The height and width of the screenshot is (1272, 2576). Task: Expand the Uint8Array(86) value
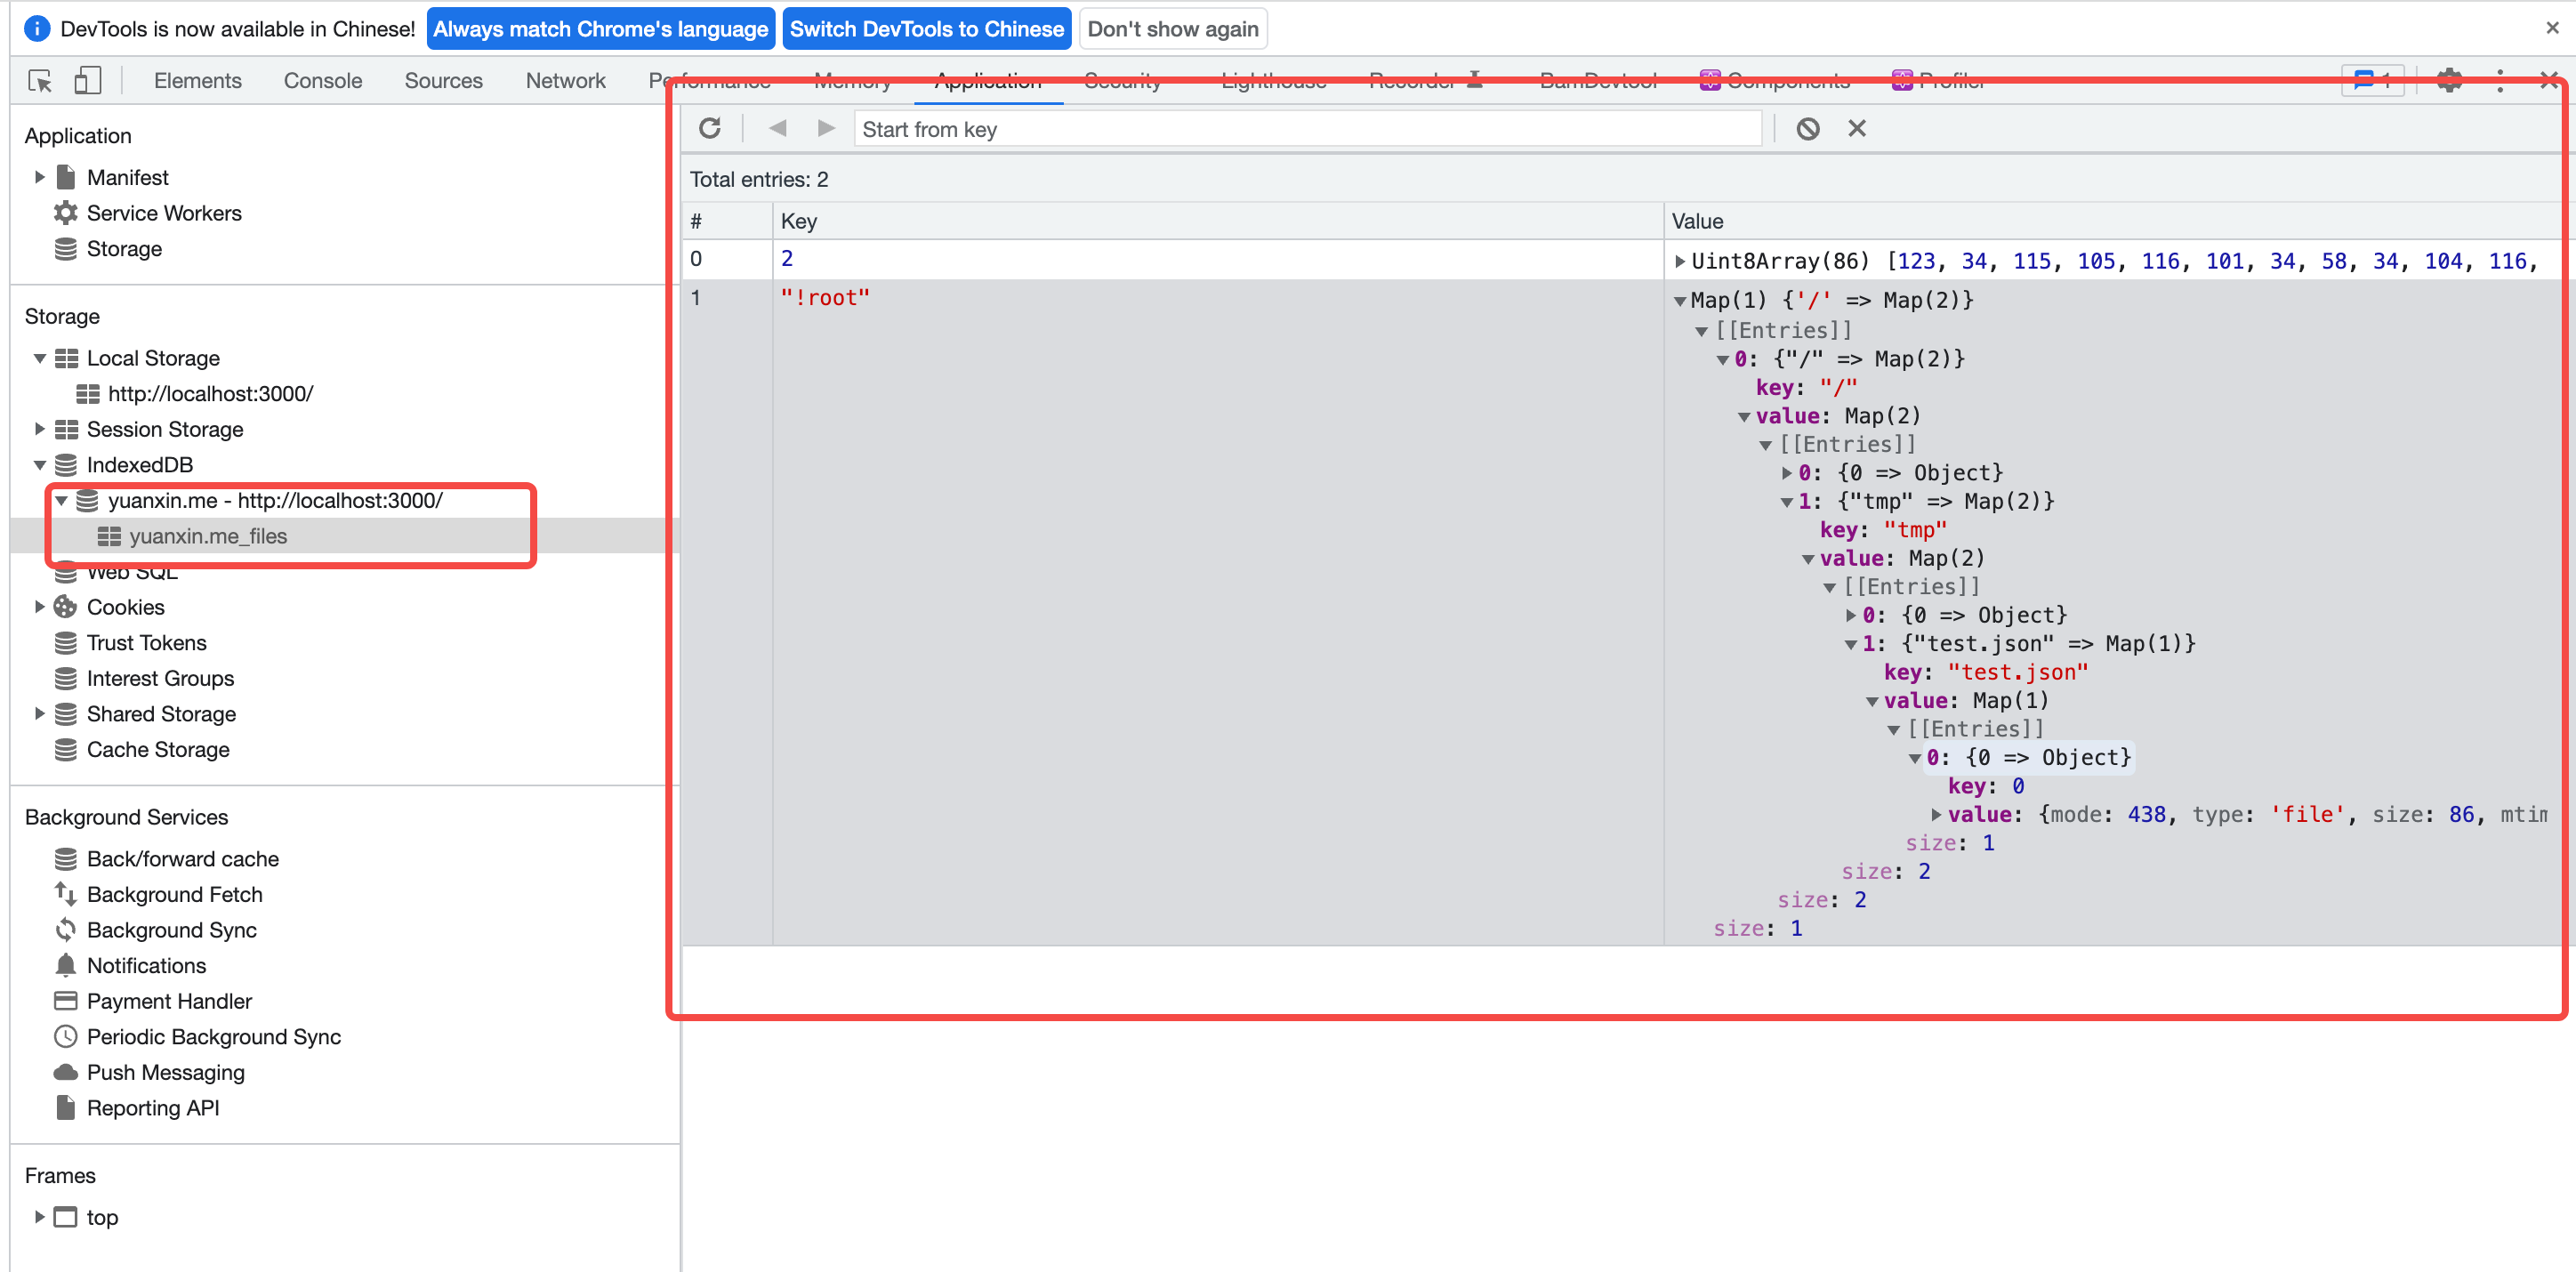(1680, 261)
